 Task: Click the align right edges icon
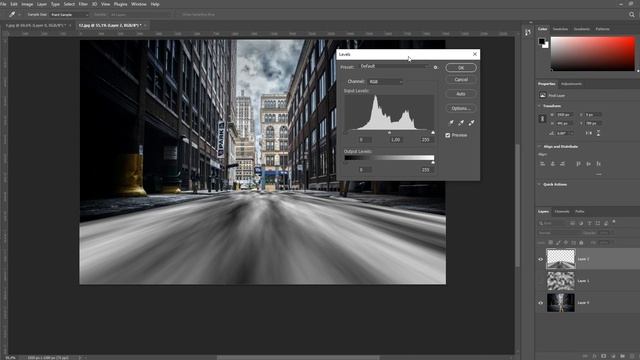[563, 164]
